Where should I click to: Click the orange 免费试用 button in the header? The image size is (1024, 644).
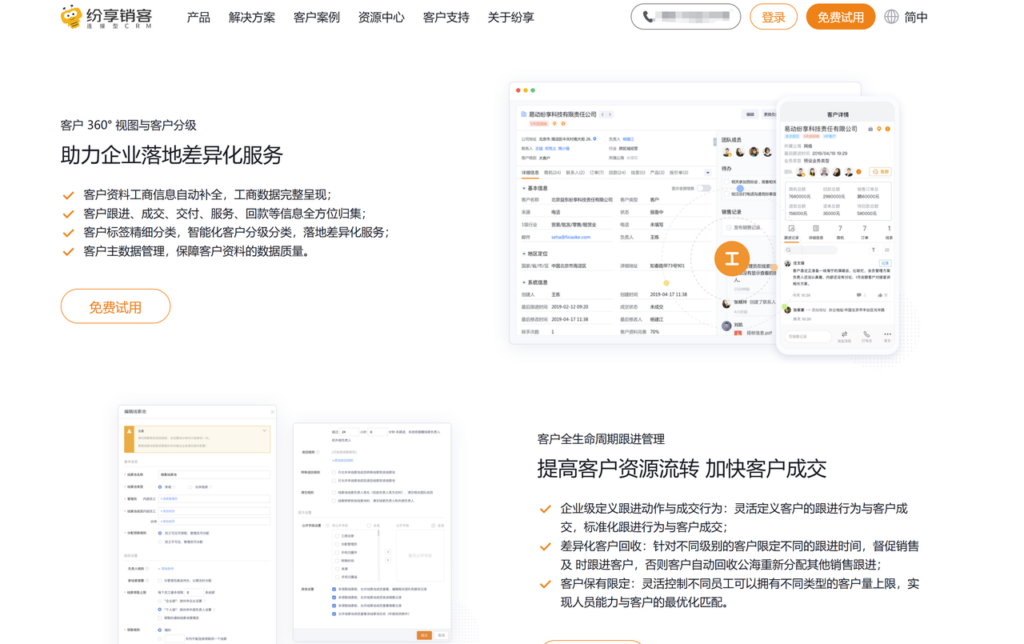click(x=840, y=18)
